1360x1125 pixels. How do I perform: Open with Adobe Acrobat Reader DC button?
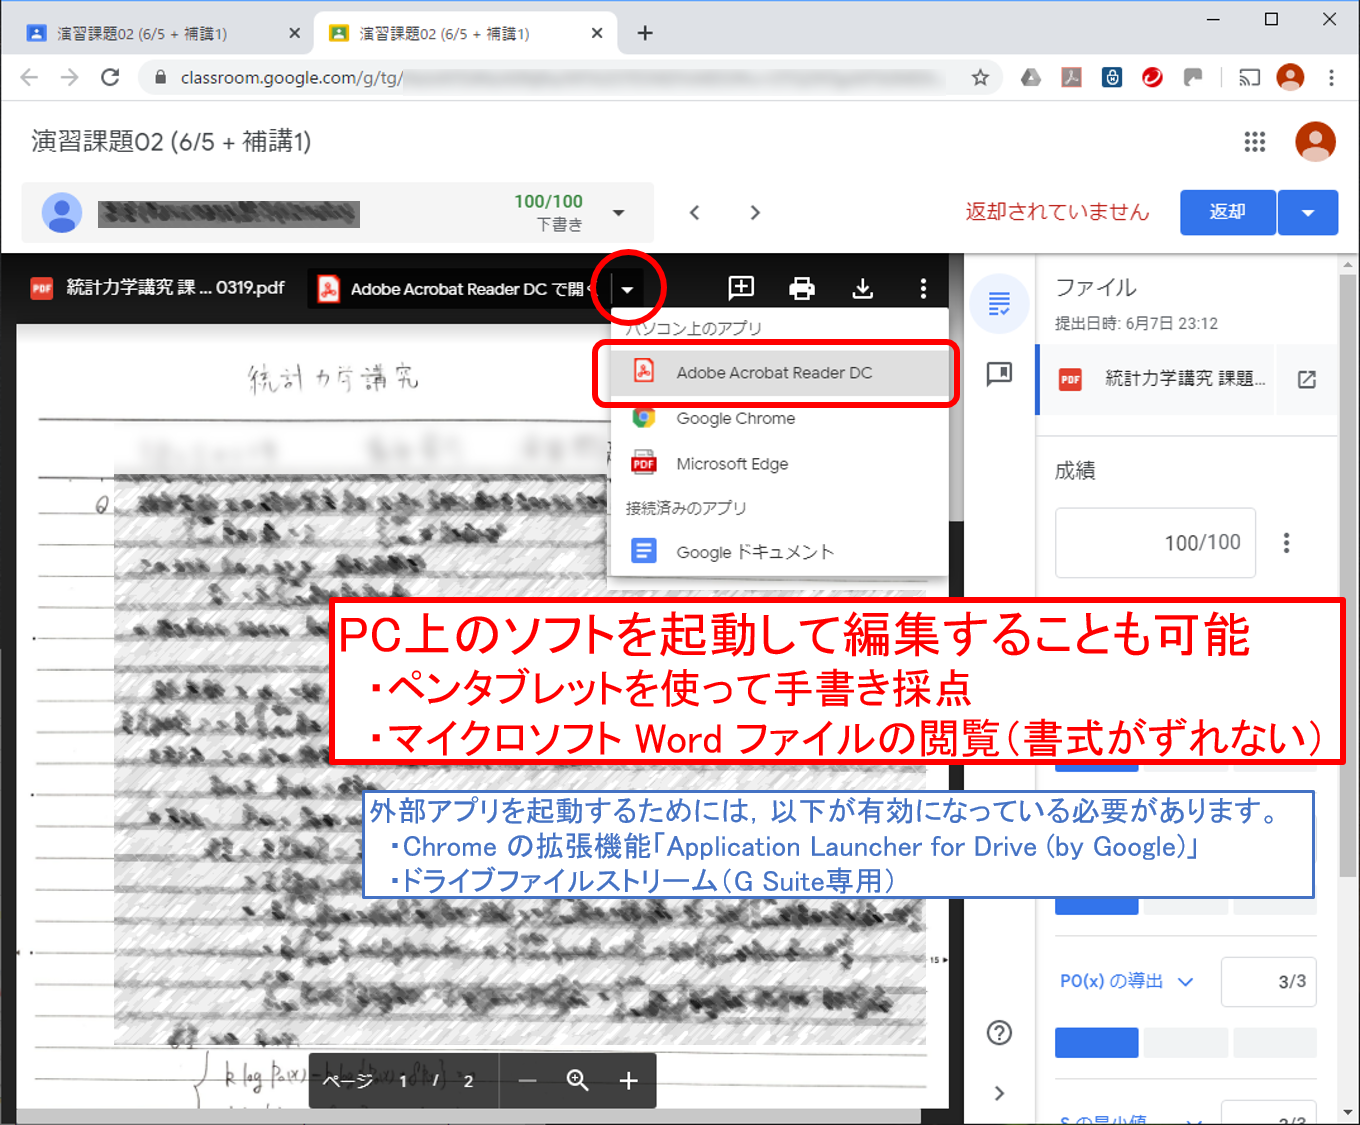click(x=456, y=289)
